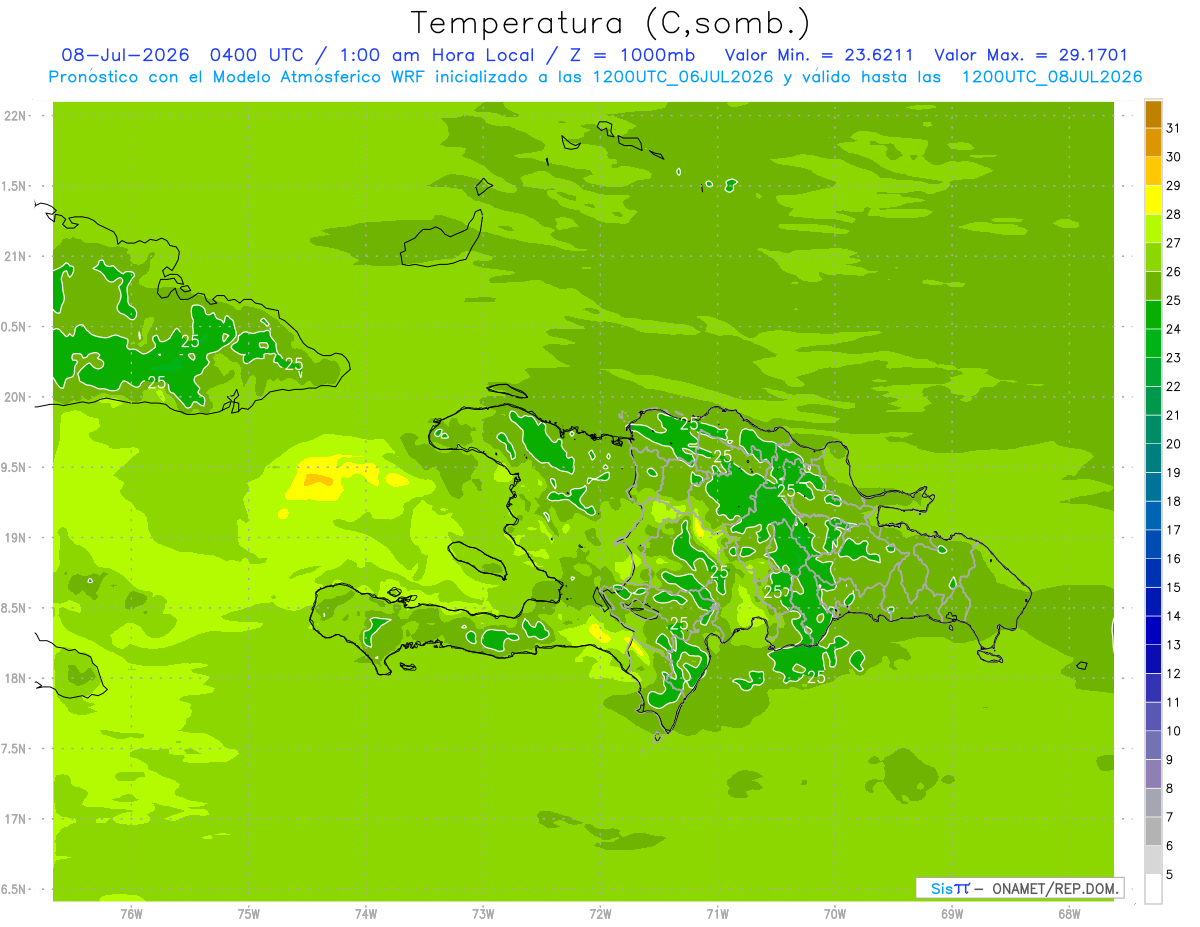This screenshot has height=927, width=1200.
Task: Click the orange hot spot in the yellow patch west of Haiti
Action: tap(319, 481)
